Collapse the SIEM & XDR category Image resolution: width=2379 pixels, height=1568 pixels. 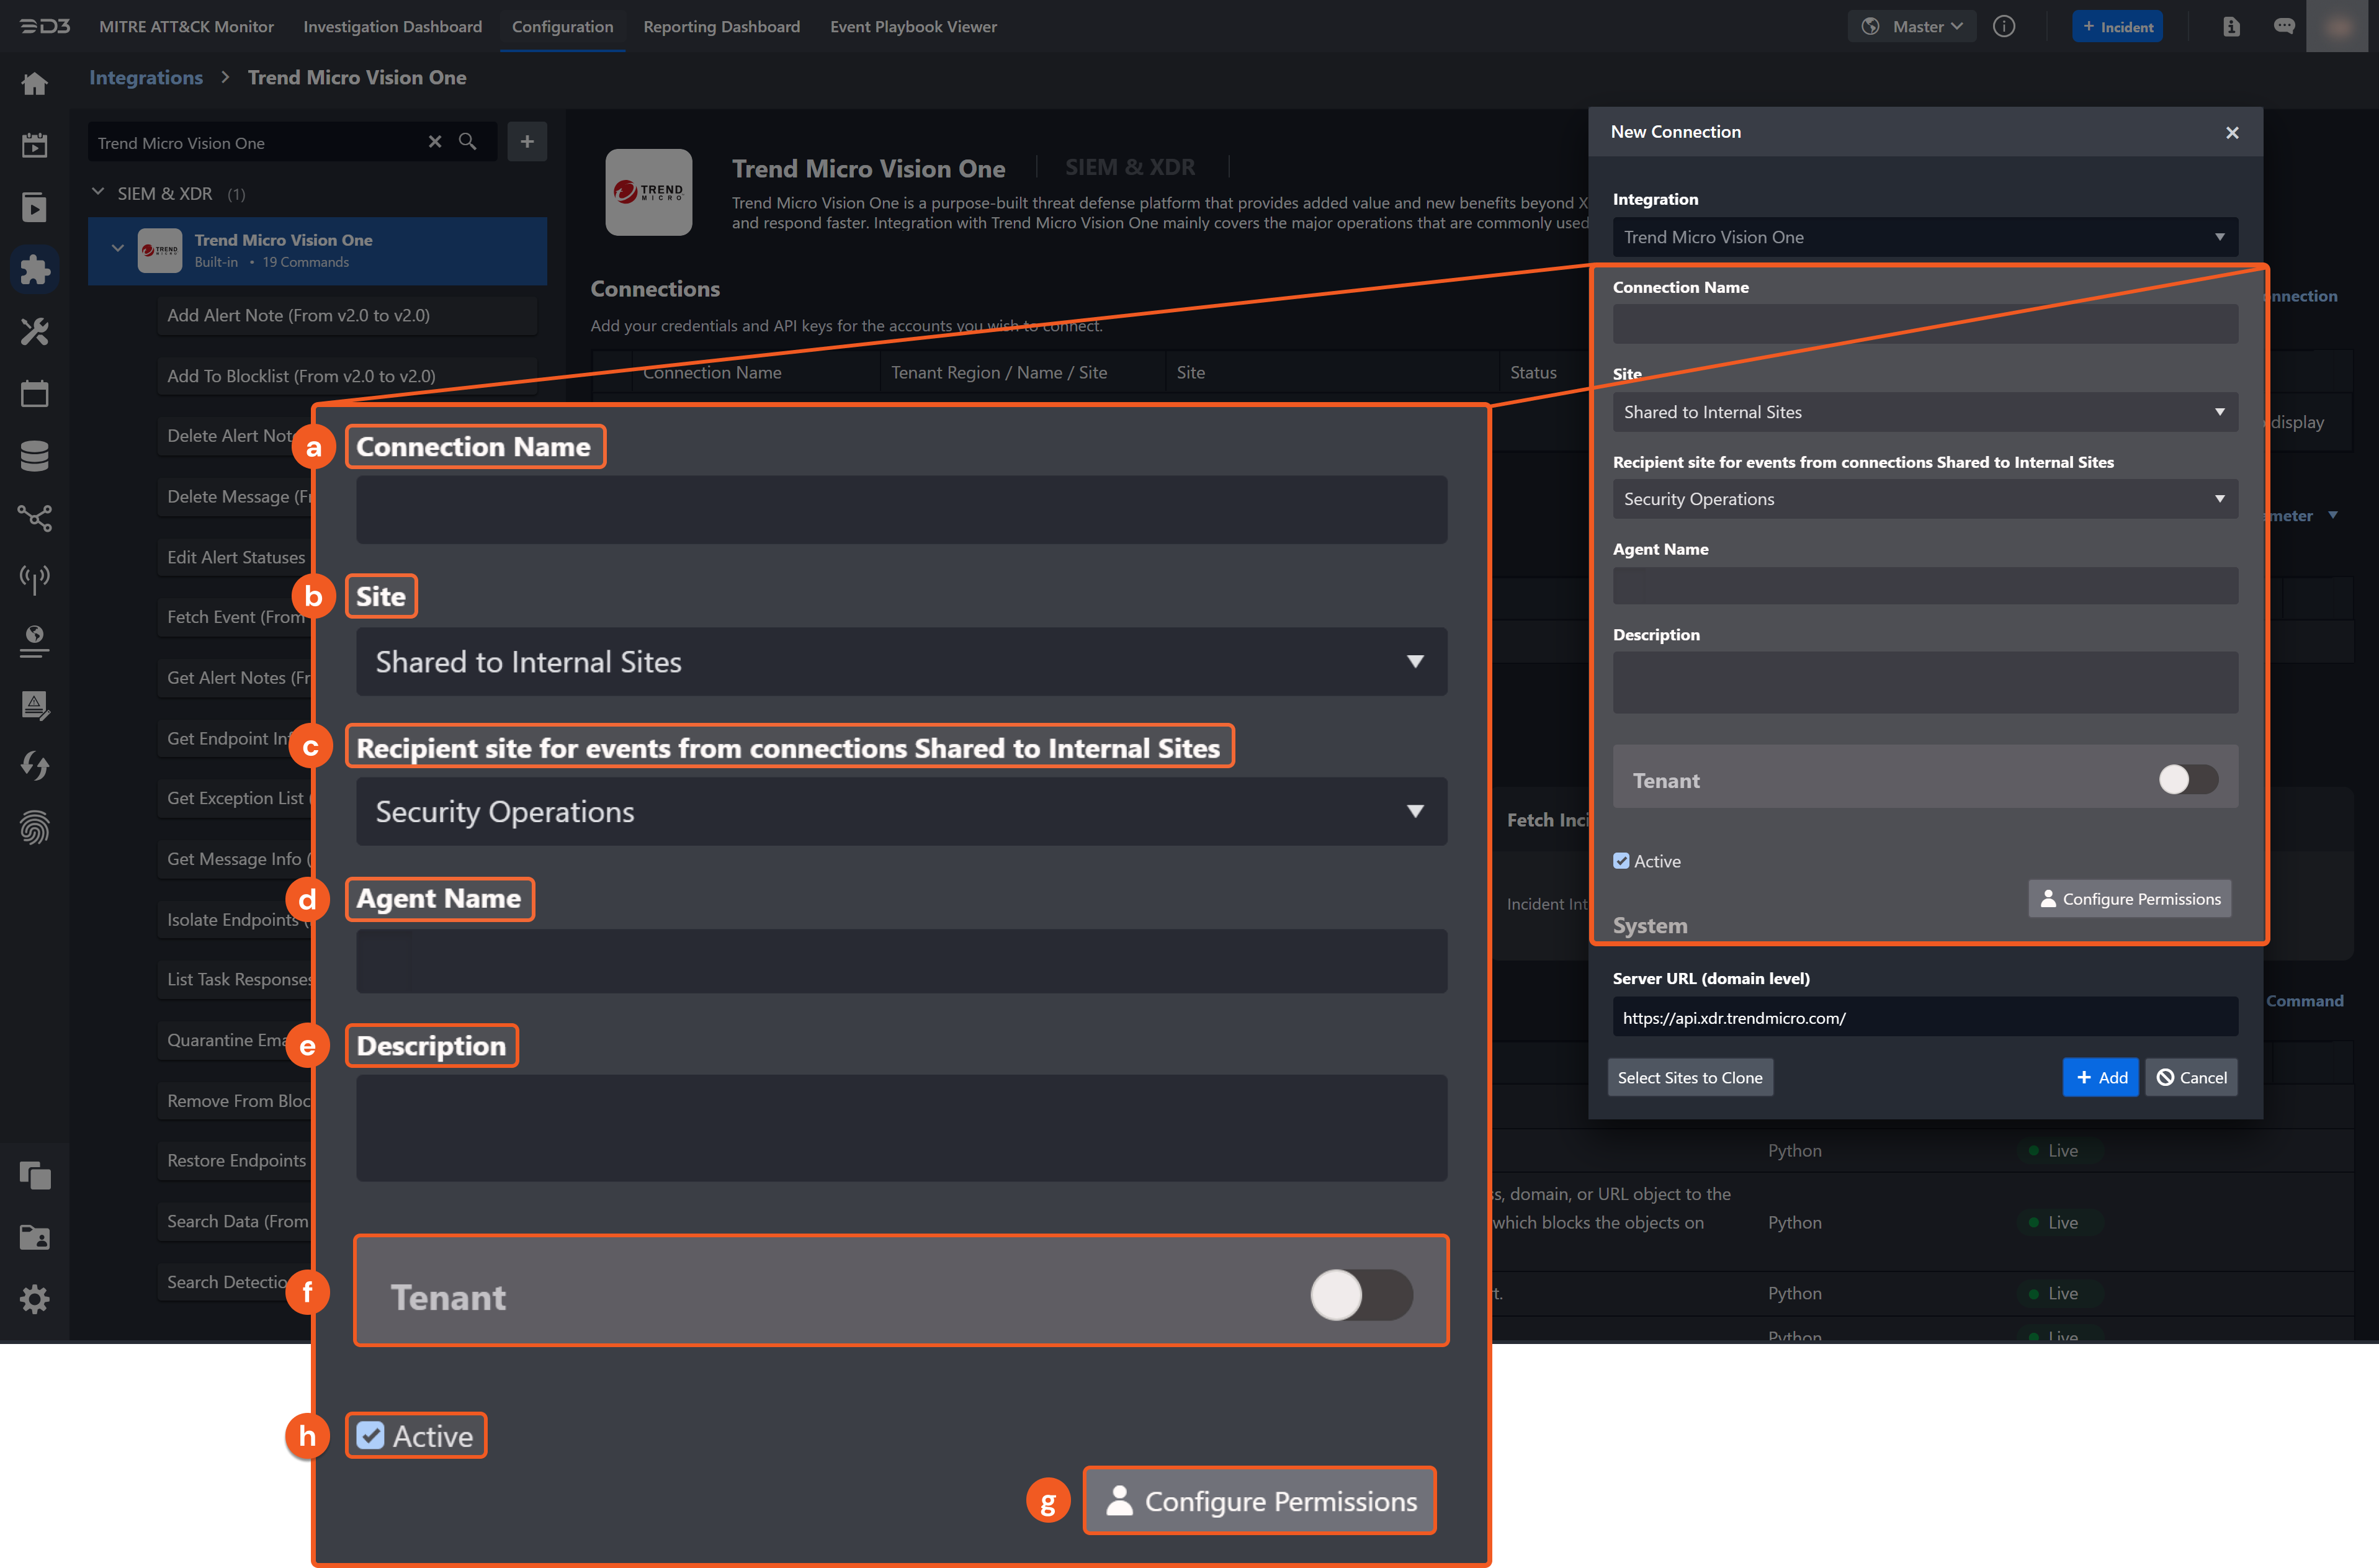point(98,192)
